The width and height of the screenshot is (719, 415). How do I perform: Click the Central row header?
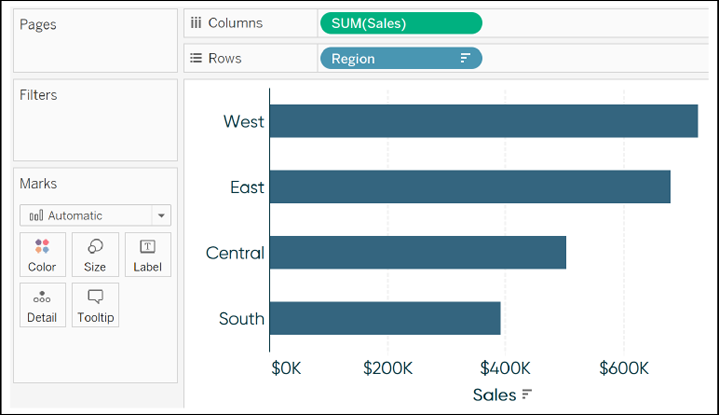pyautogui.click(x=235, y=253)
